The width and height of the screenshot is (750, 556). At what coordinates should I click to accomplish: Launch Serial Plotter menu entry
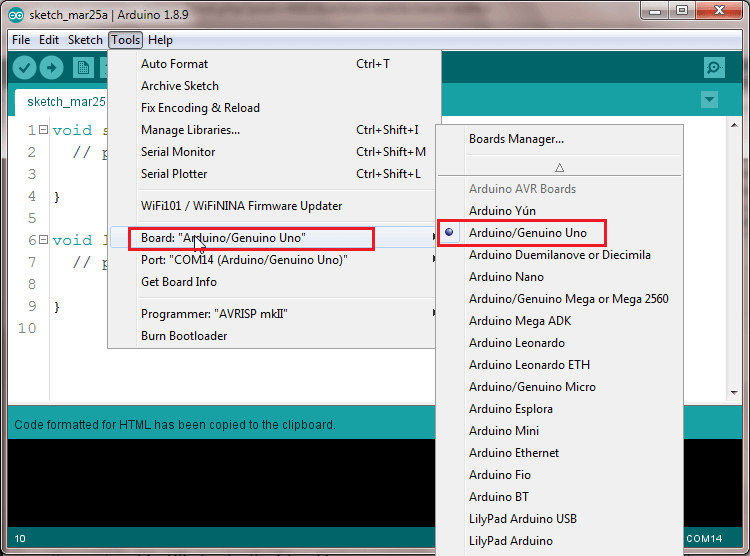point(274,174)
